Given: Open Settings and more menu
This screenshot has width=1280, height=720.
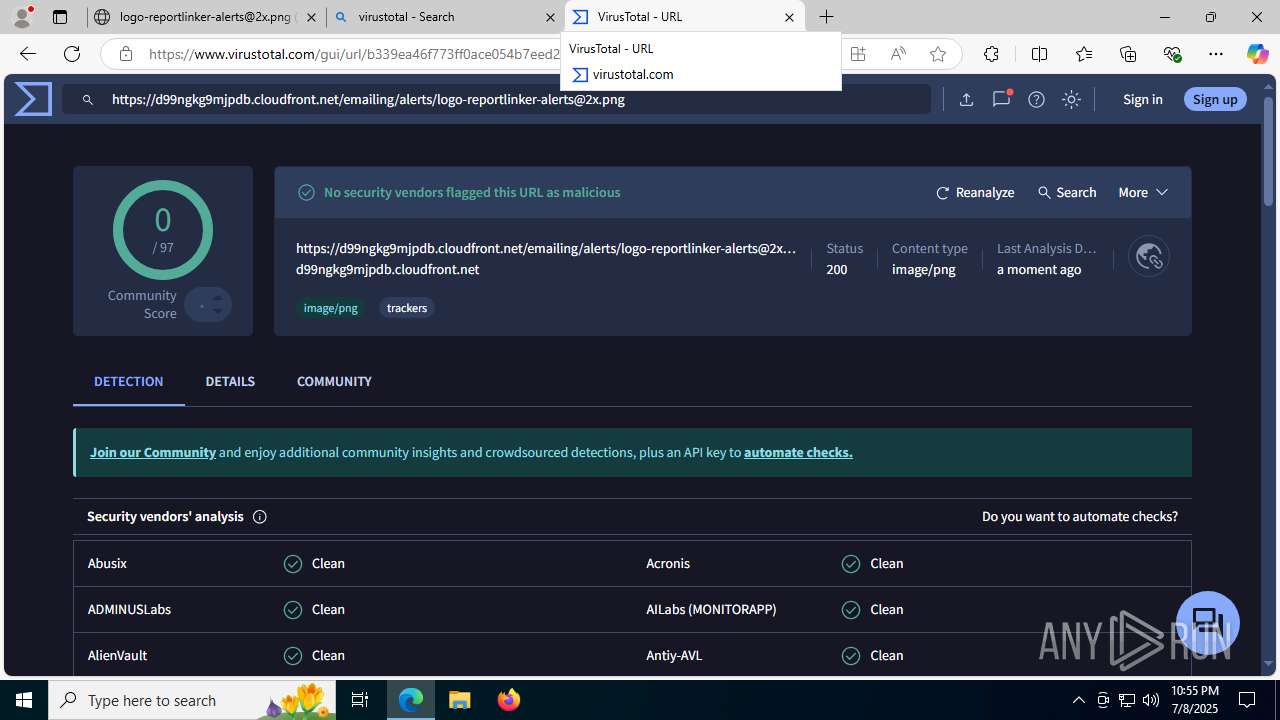Looking at the screenshot, I should pyautogui.click(x=1216, y=54).
